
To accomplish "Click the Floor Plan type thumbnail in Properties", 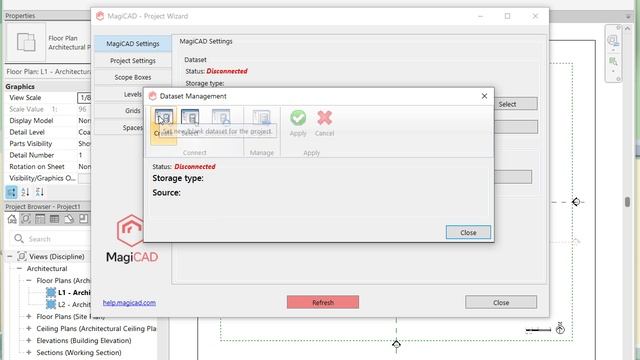I will tap(26, 42).
